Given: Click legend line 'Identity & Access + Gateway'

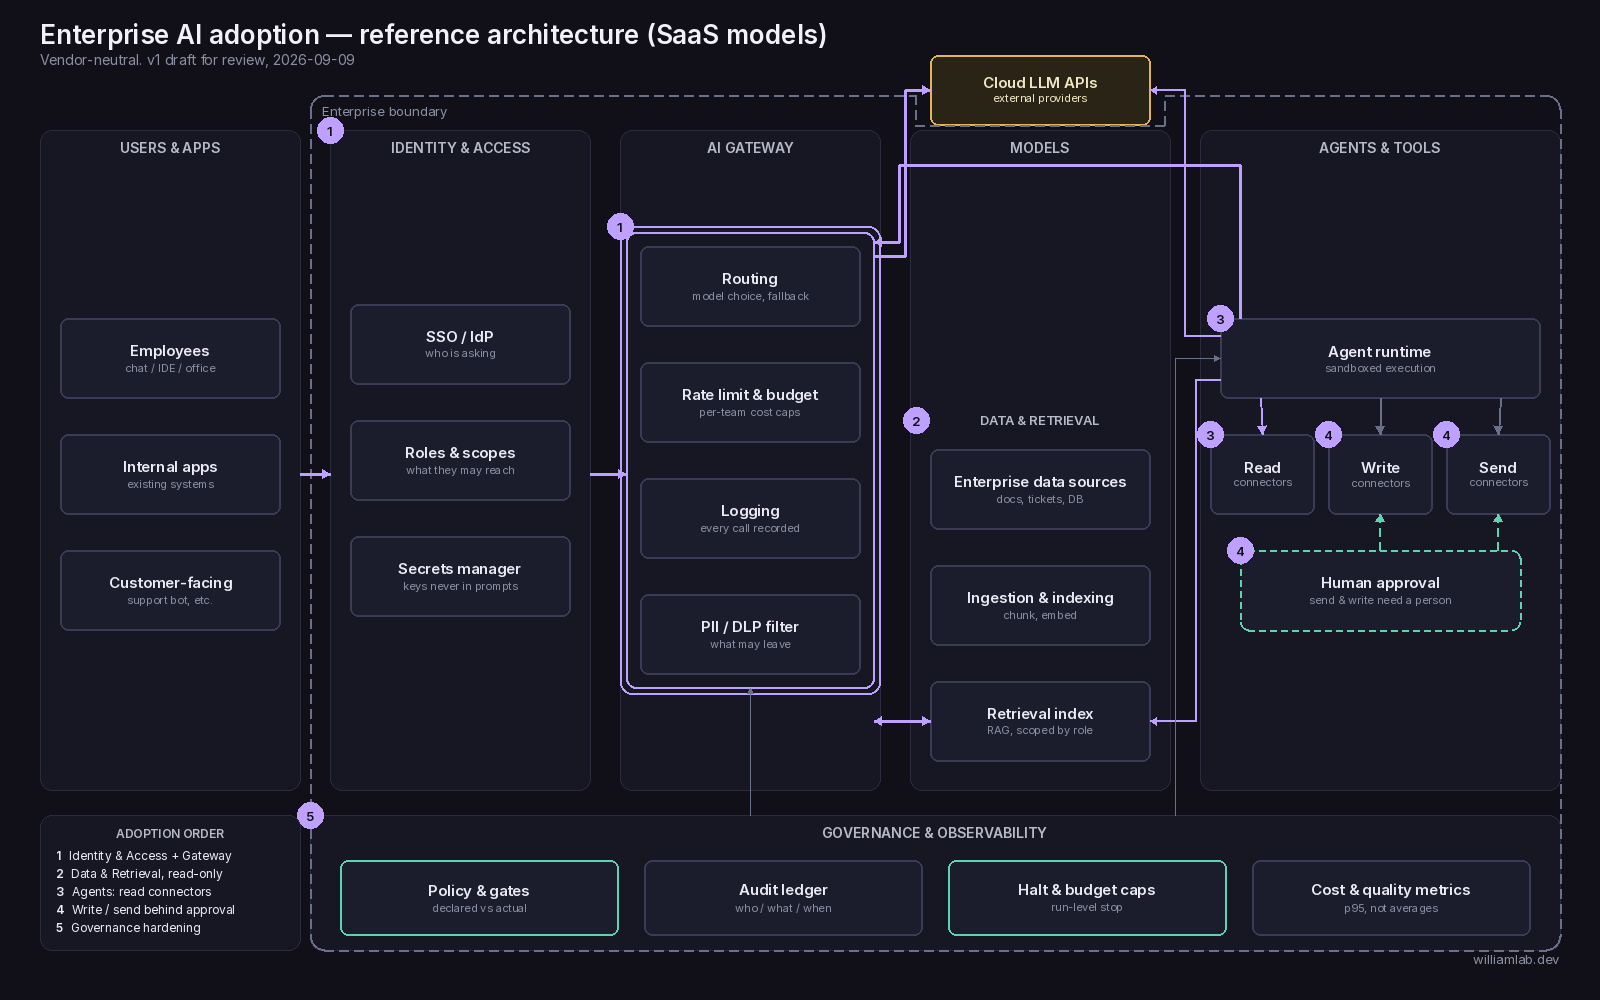Looking at the screenshot, I should click(150, 856).
